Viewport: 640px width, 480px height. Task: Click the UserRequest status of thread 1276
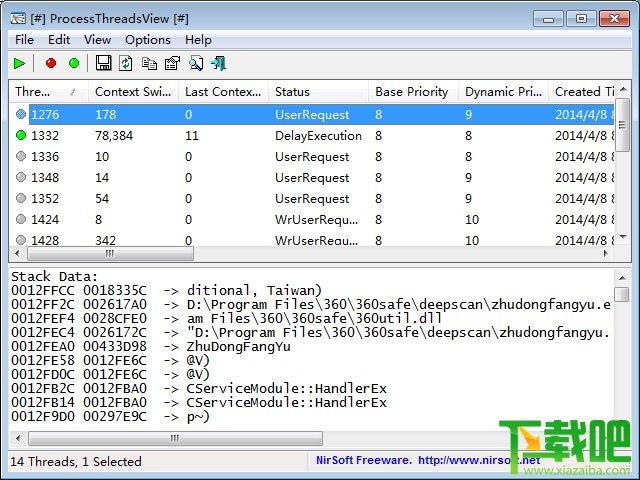click(x=312, y=115)
